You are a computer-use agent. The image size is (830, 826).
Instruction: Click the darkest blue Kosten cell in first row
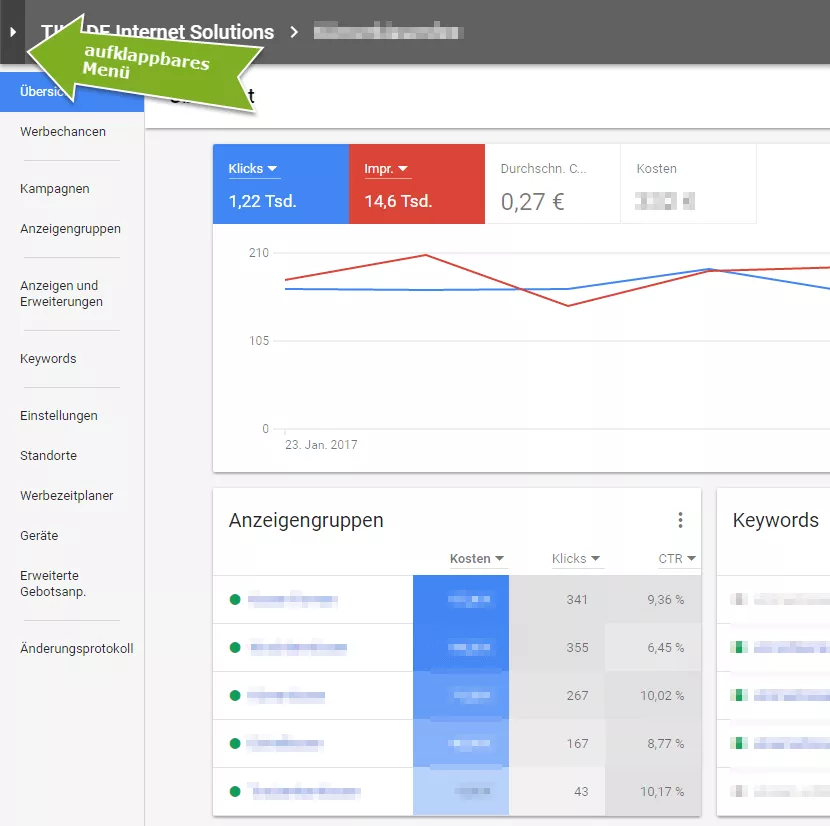click(461, 600)
